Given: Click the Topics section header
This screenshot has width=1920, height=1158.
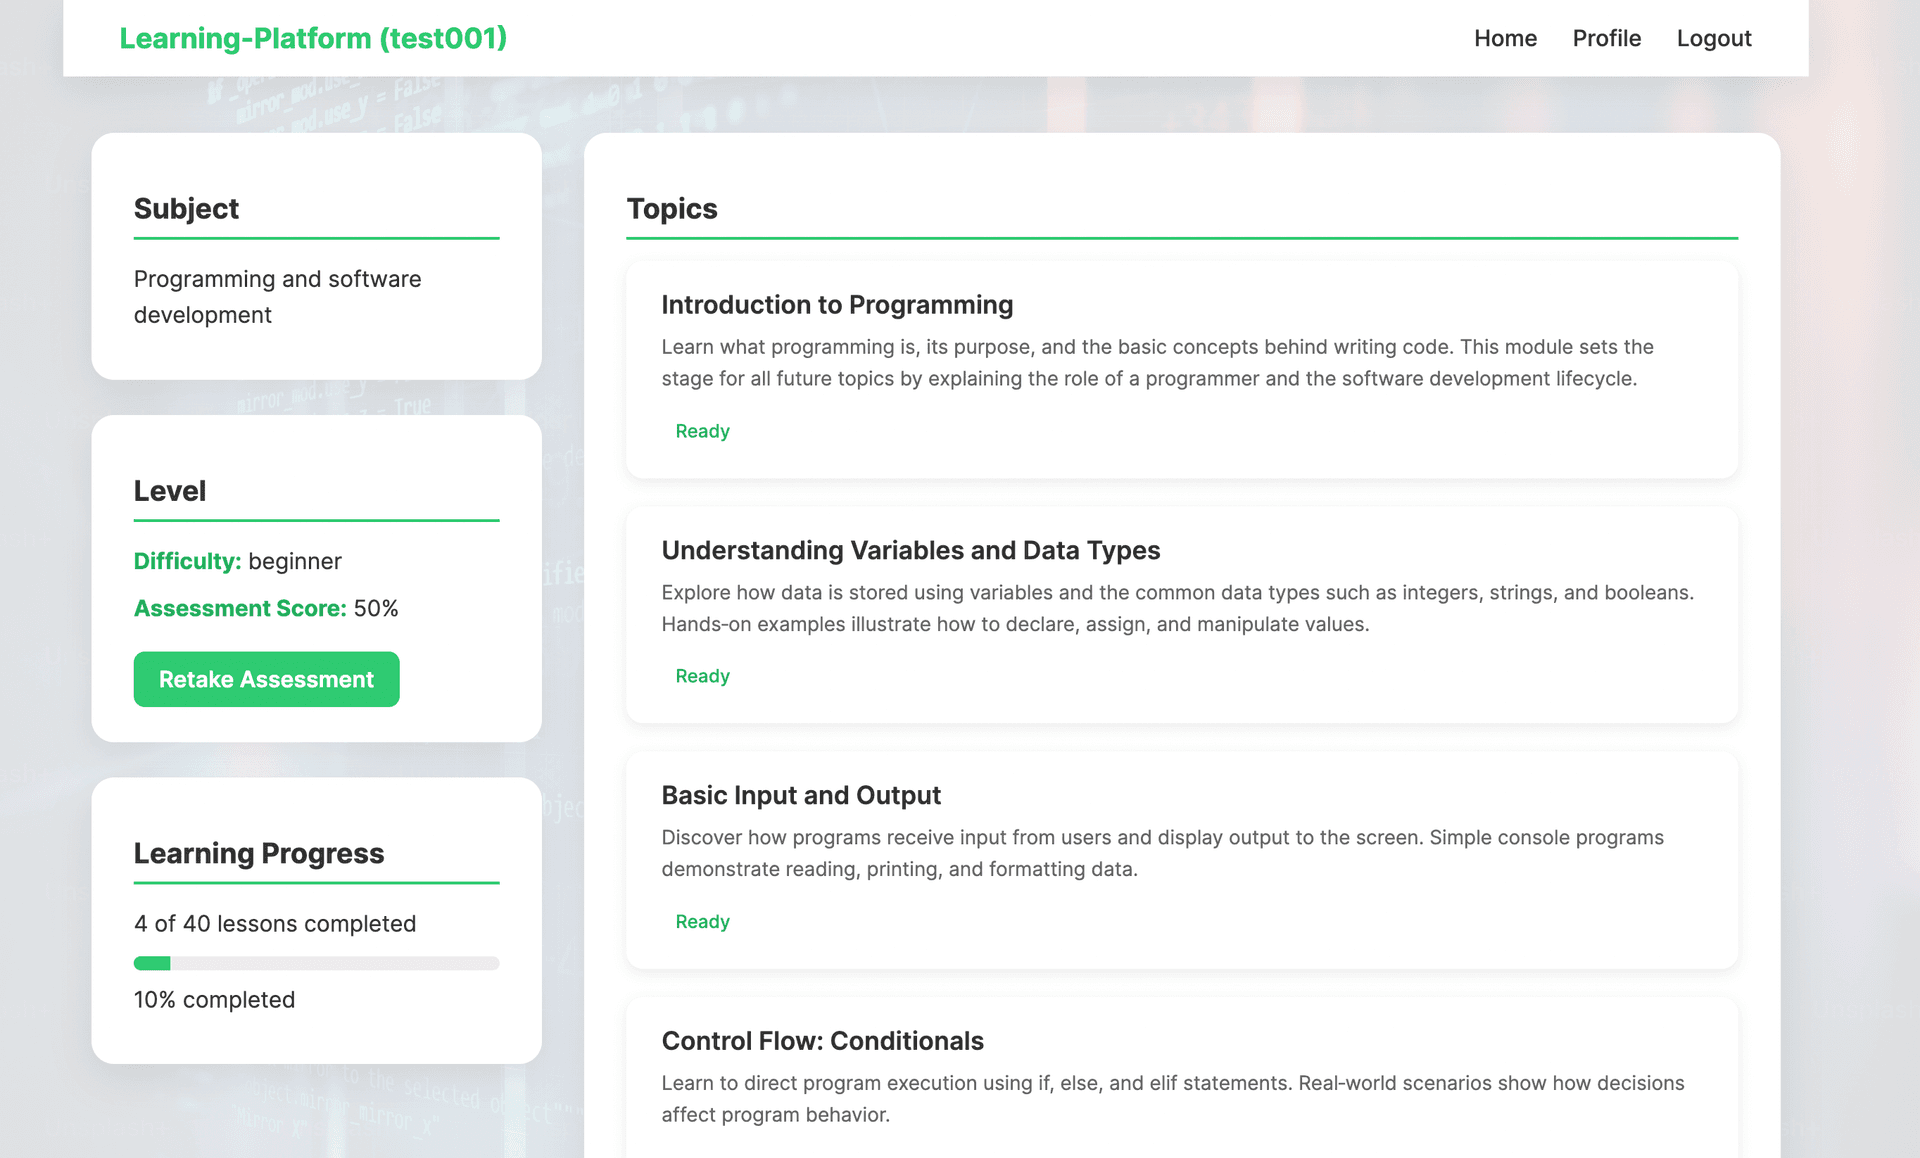Looking at the screenshot, I should [671, 209].
